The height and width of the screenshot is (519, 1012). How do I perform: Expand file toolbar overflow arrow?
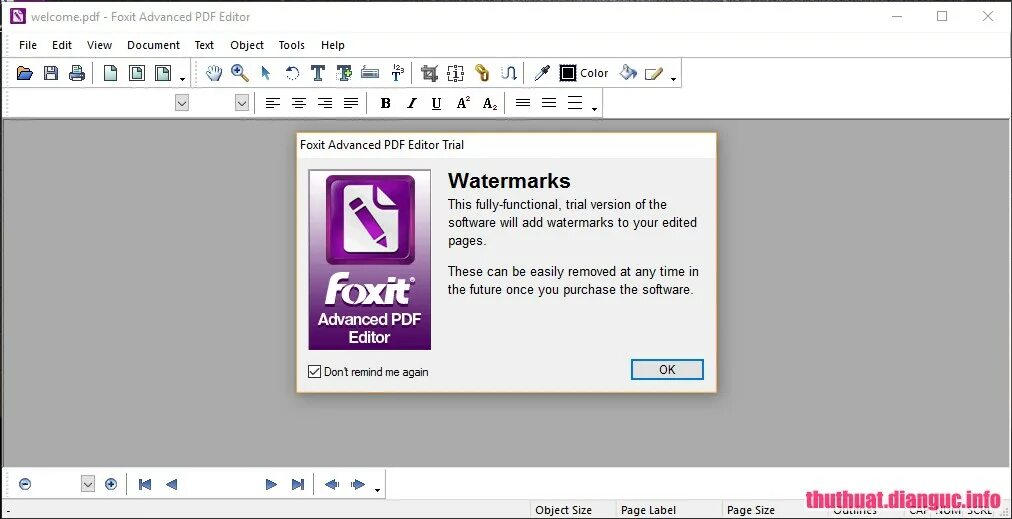(183, 80)
